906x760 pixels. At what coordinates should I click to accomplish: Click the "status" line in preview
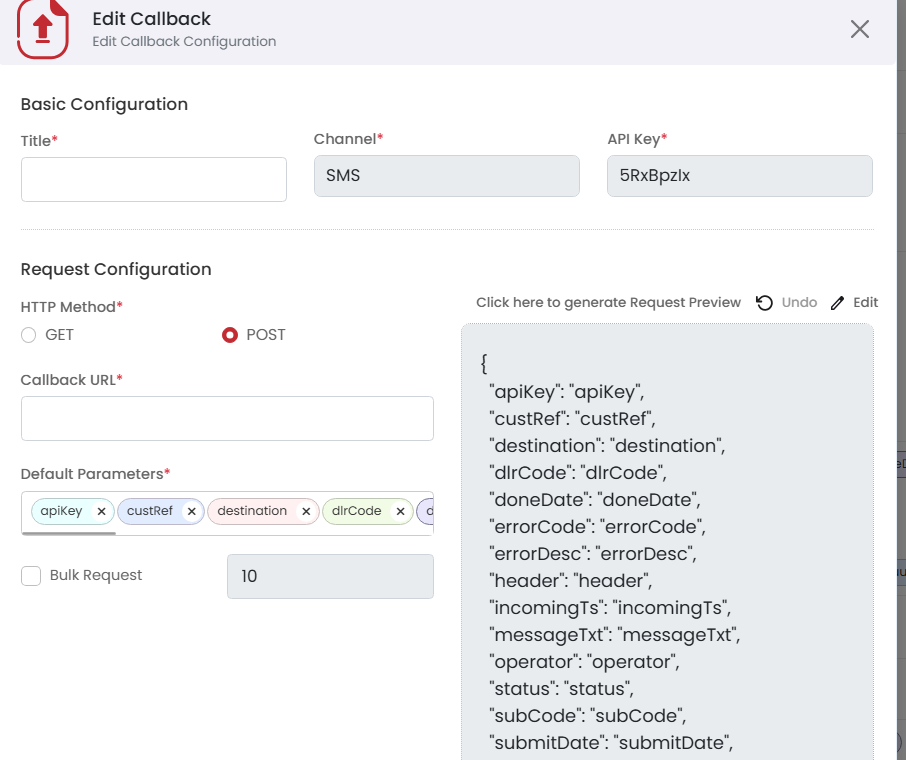point(562,688)
